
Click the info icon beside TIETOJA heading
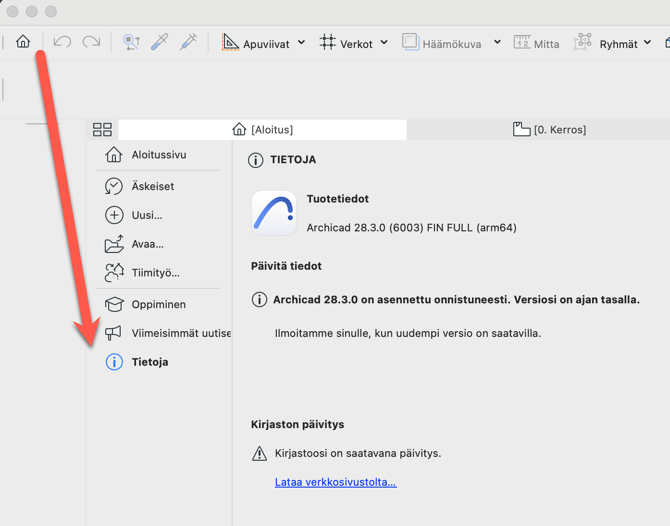tap(256, 160)
